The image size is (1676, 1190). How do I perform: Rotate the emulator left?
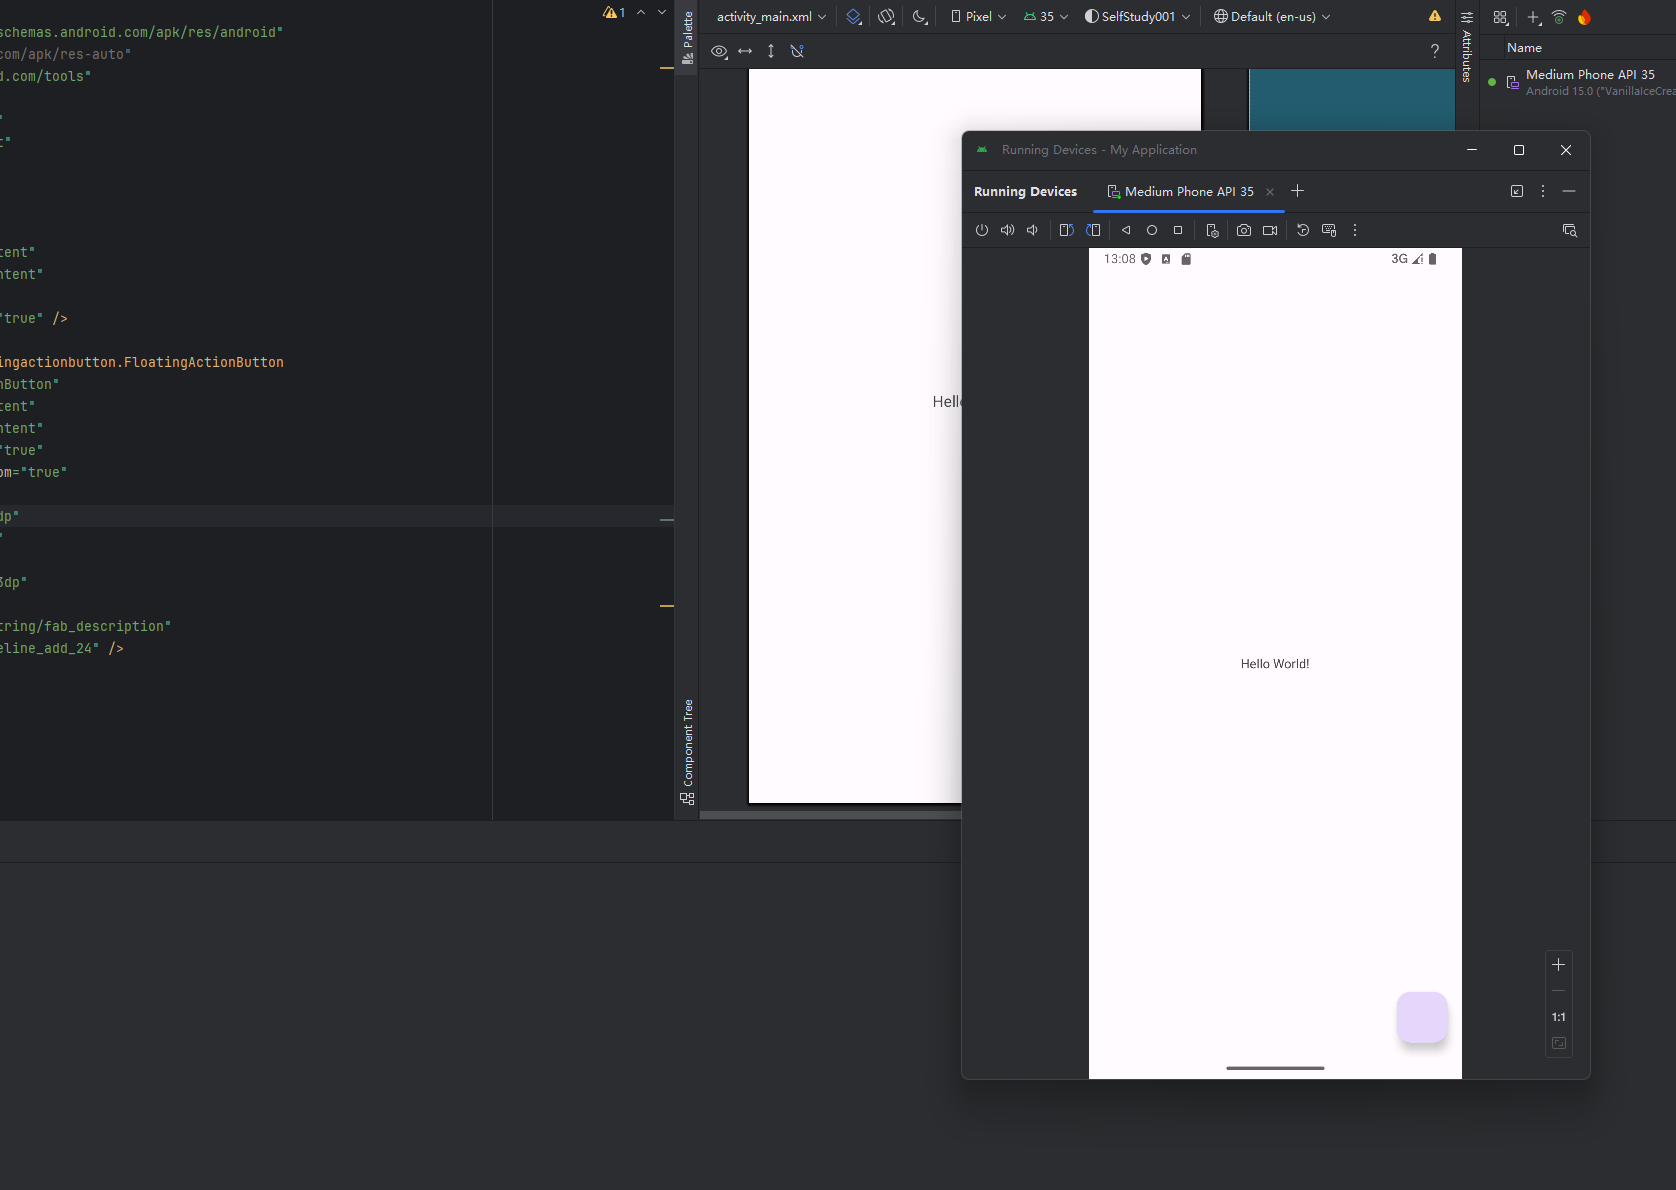1066,230
